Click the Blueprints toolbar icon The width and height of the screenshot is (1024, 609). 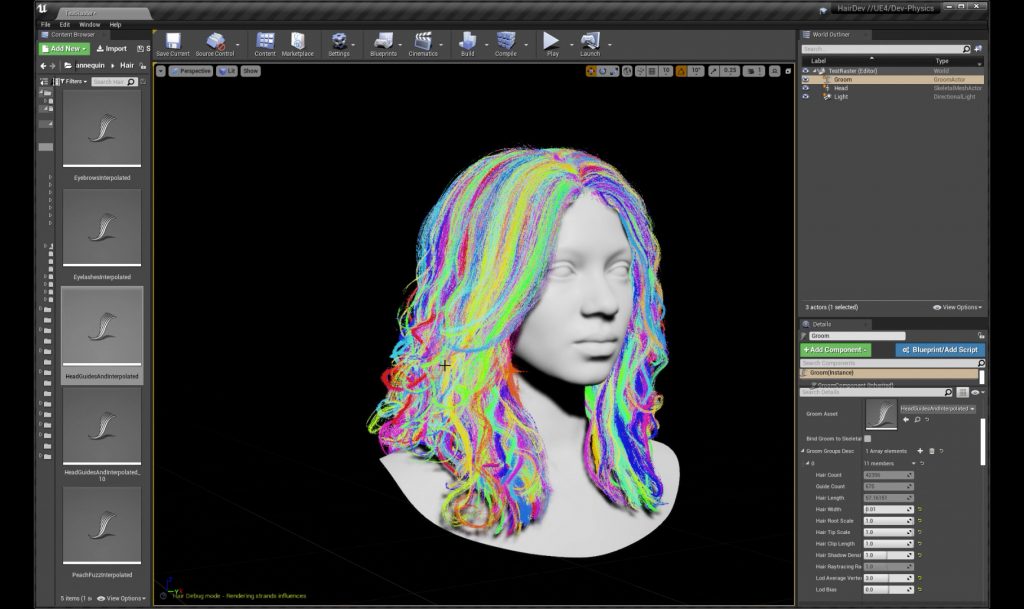tap(383, 42)
